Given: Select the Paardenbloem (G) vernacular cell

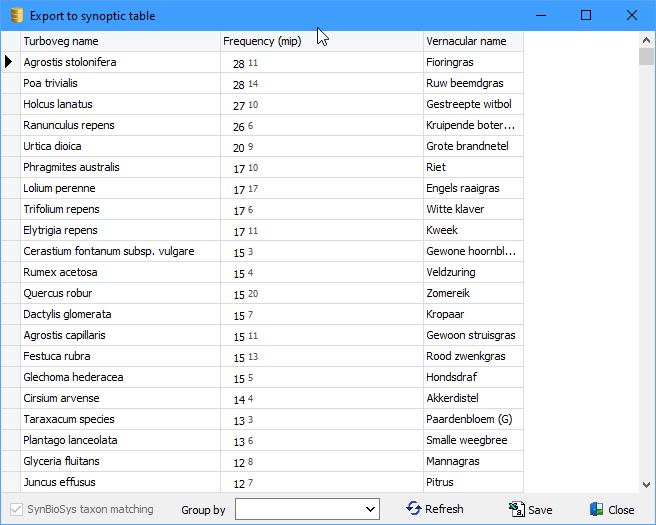Looking at the screenshot, I should (x=472, y=419).
